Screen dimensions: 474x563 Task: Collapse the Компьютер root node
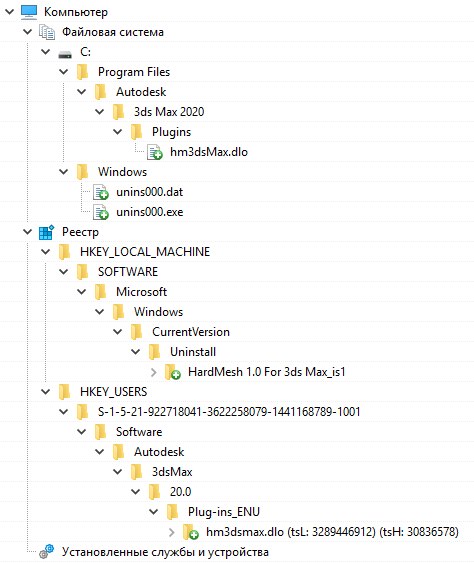tap(10, 12)
